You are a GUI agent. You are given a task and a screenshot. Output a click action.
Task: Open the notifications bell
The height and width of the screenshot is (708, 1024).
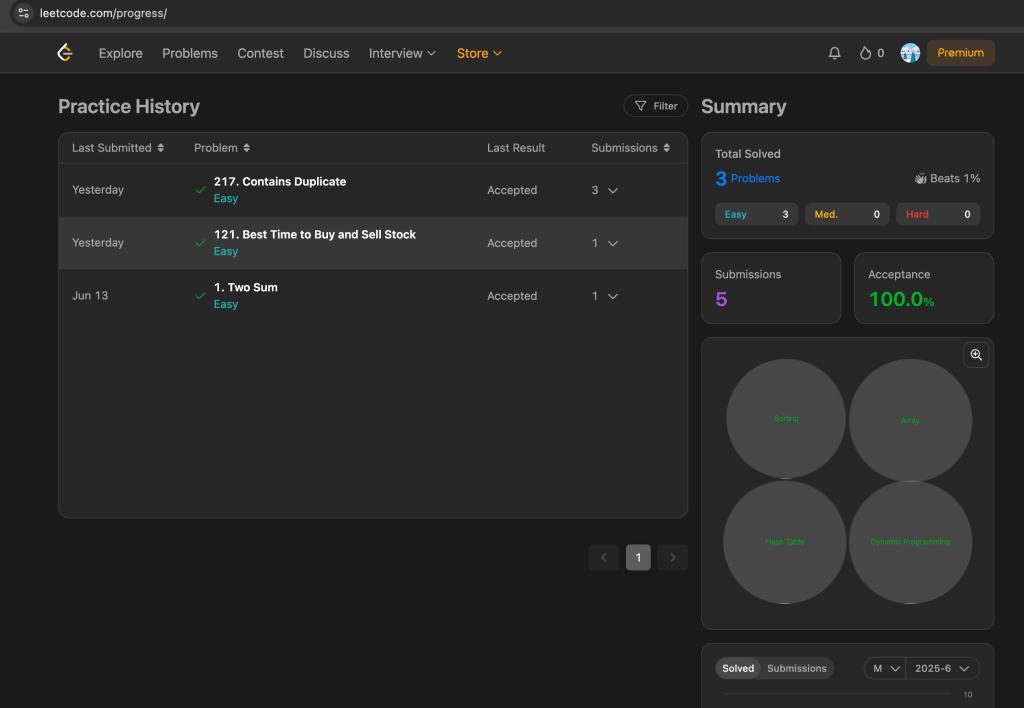834,53
